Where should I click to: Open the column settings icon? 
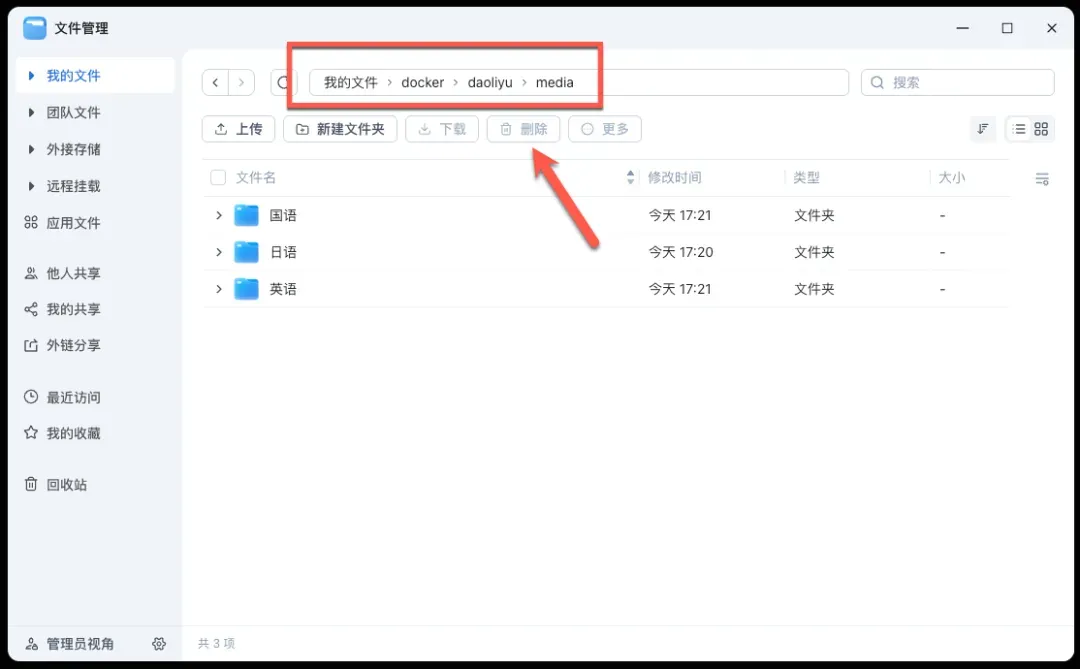coord(1041,179)
